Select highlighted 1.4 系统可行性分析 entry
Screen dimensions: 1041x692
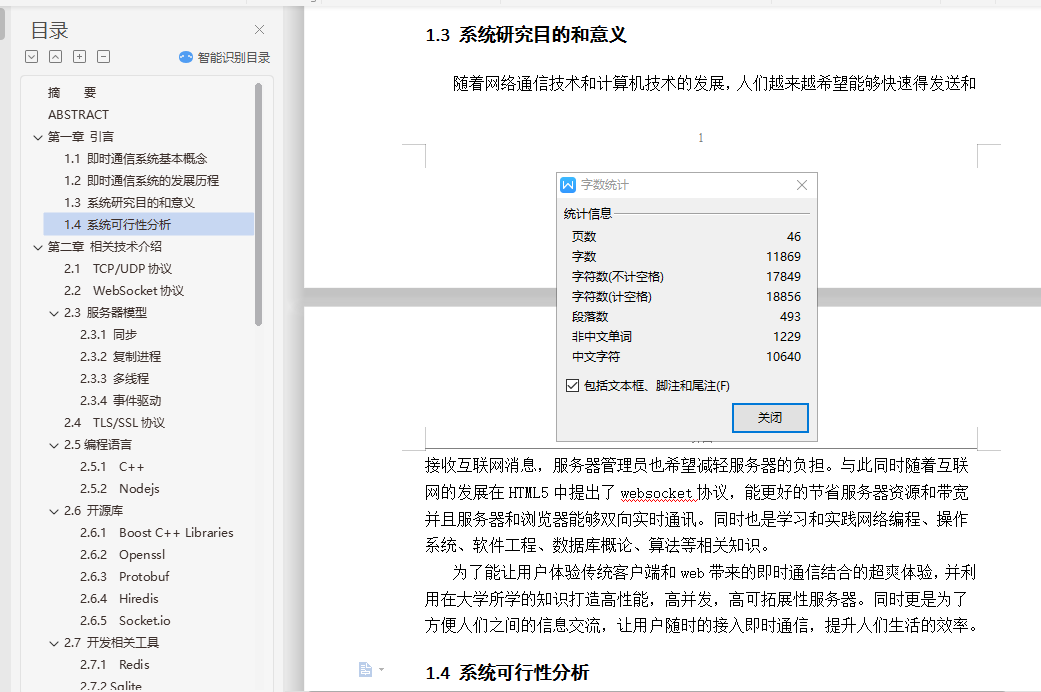click(149, 224)
